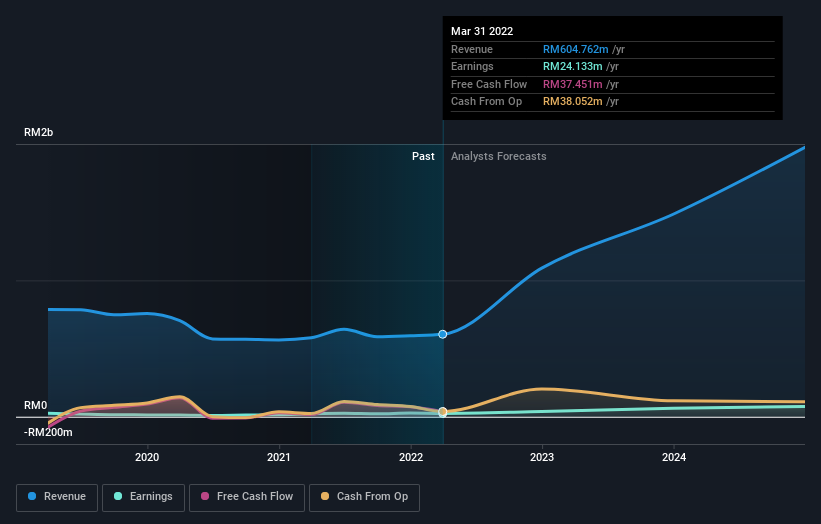821x524 pixels.
Task: Click the data point marker near RM0 at Mar 2022
Action: tap(443, 412)
